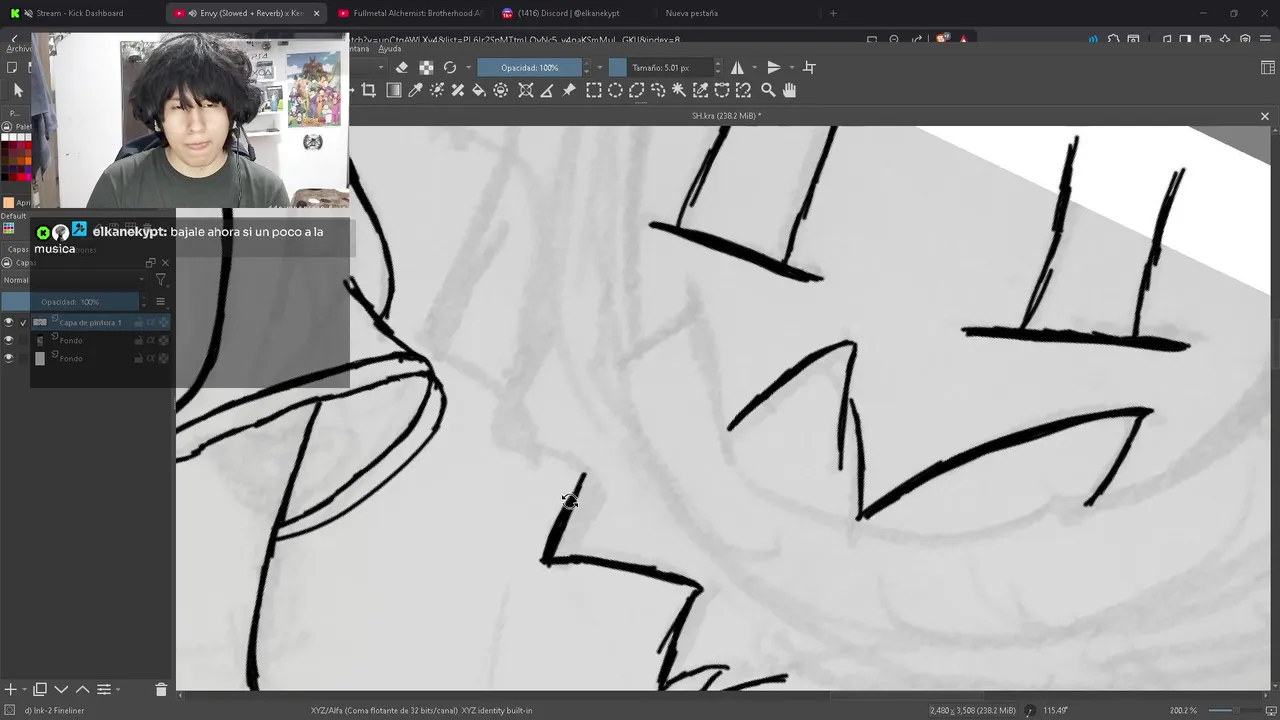Screen dimensions: 1280x720
Task: Select the Color Sampler eyedropper tool
Action: pos(415,90)
